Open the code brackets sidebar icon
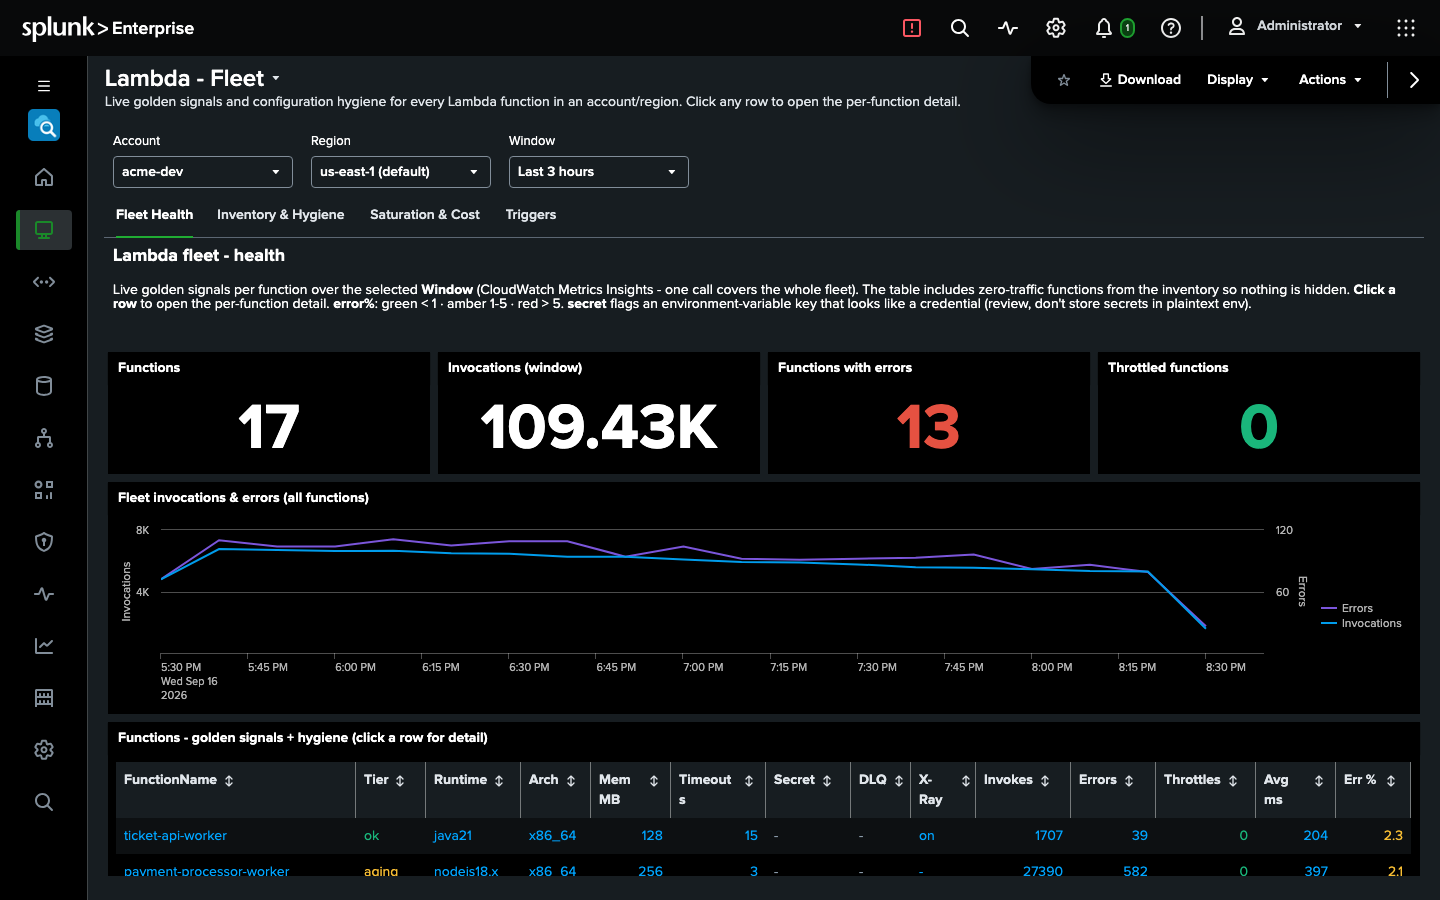Image resolution: width=1440 pixels, height=900 pixels. tap(44, 282)
